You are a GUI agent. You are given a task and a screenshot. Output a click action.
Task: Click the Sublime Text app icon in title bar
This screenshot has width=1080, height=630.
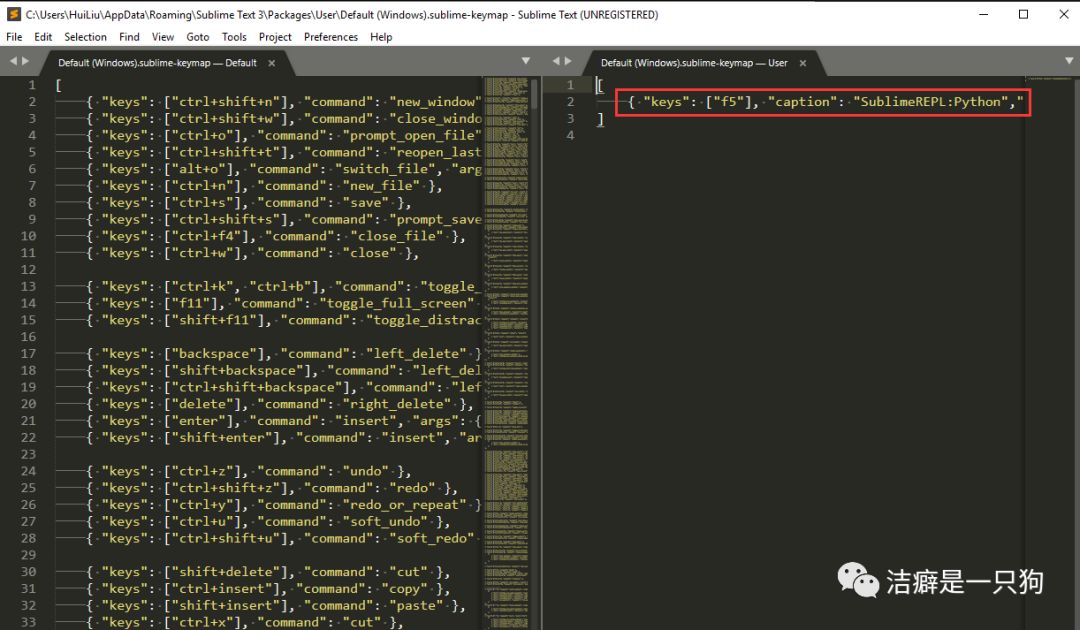[14, 14]
